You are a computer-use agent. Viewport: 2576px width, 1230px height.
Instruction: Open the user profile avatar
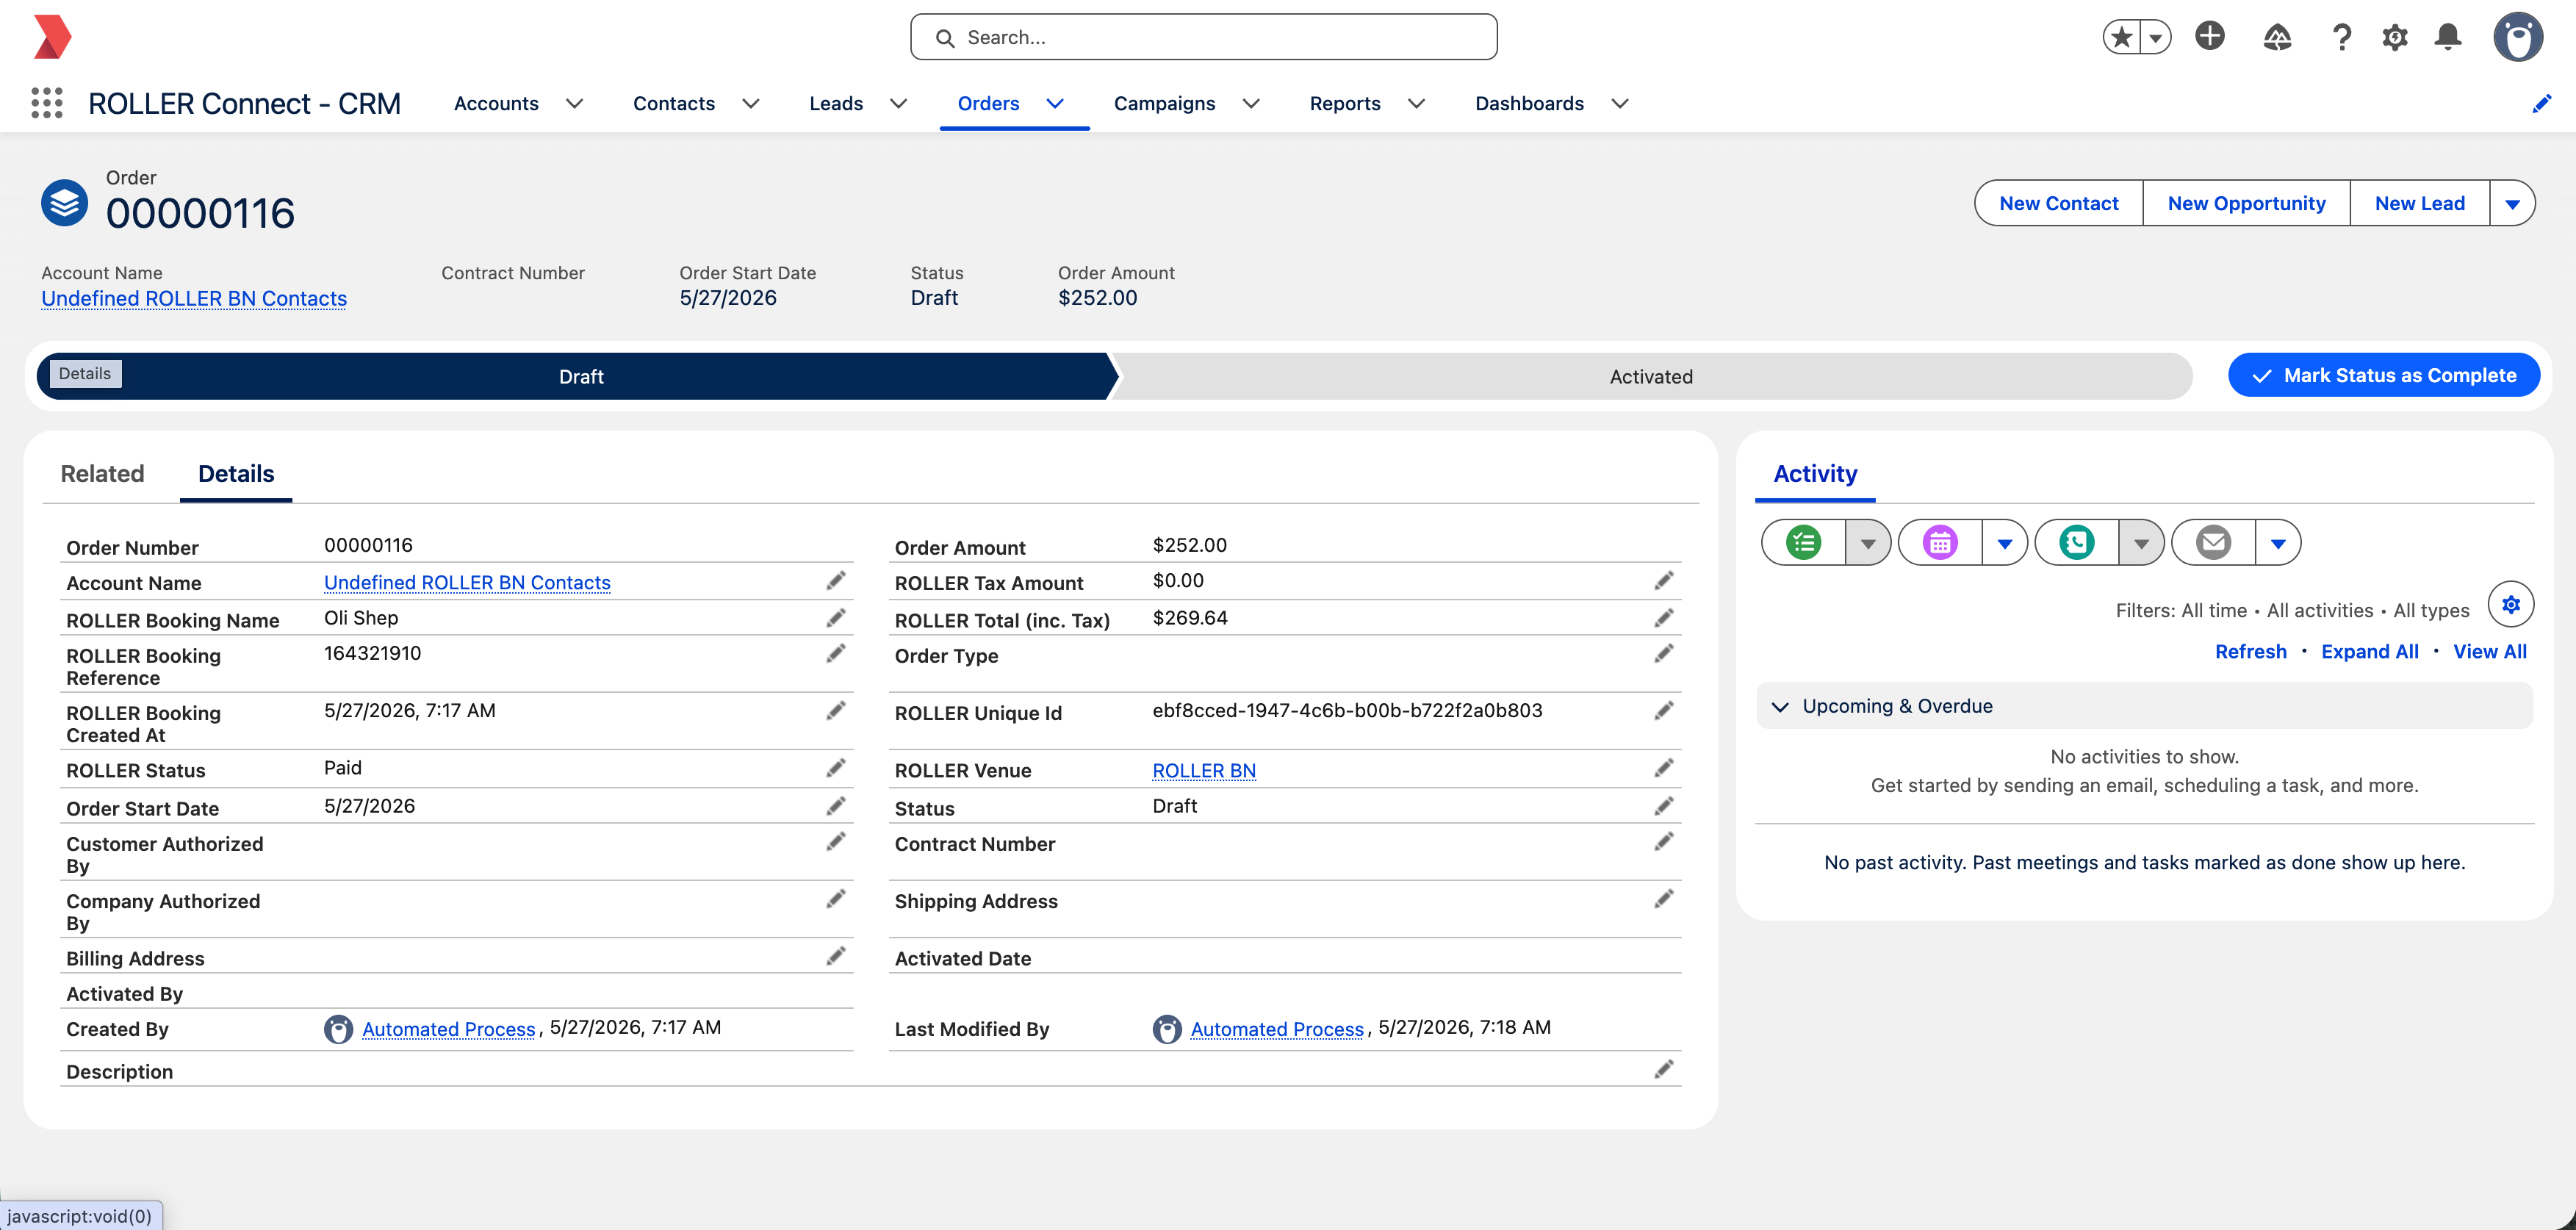pyautogui.click(x=2518, y=38)
